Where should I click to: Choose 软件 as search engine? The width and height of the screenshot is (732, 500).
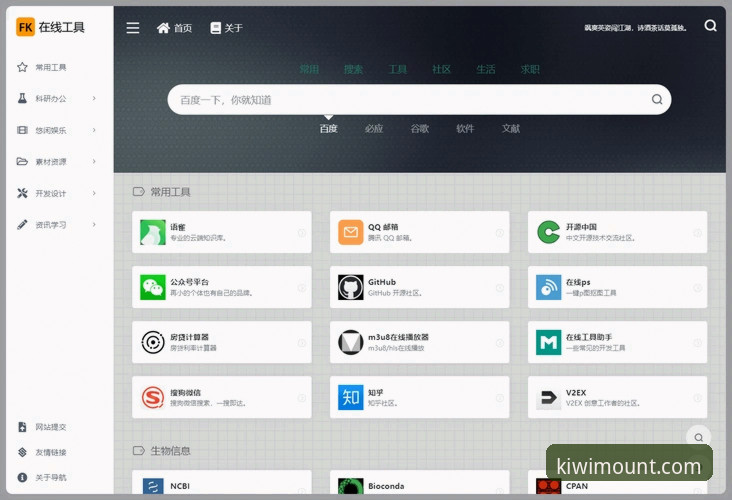click(x=465, y=128)
